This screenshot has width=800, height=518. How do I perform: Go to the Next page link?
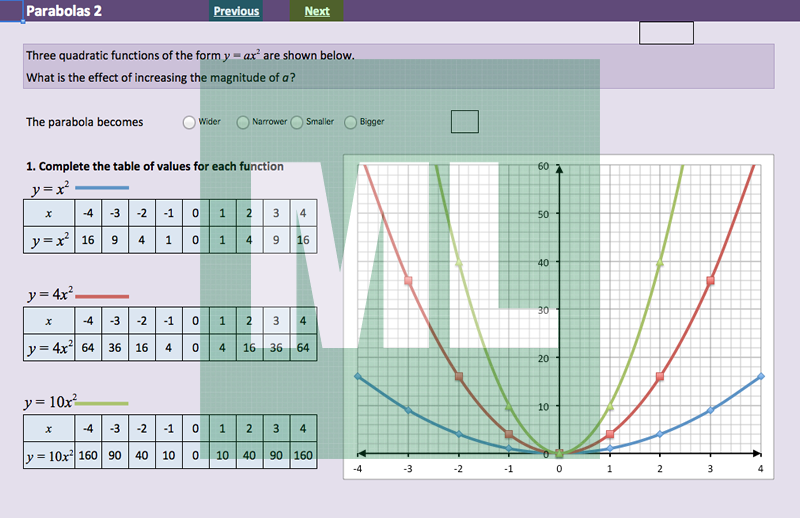tap(317, 11)
